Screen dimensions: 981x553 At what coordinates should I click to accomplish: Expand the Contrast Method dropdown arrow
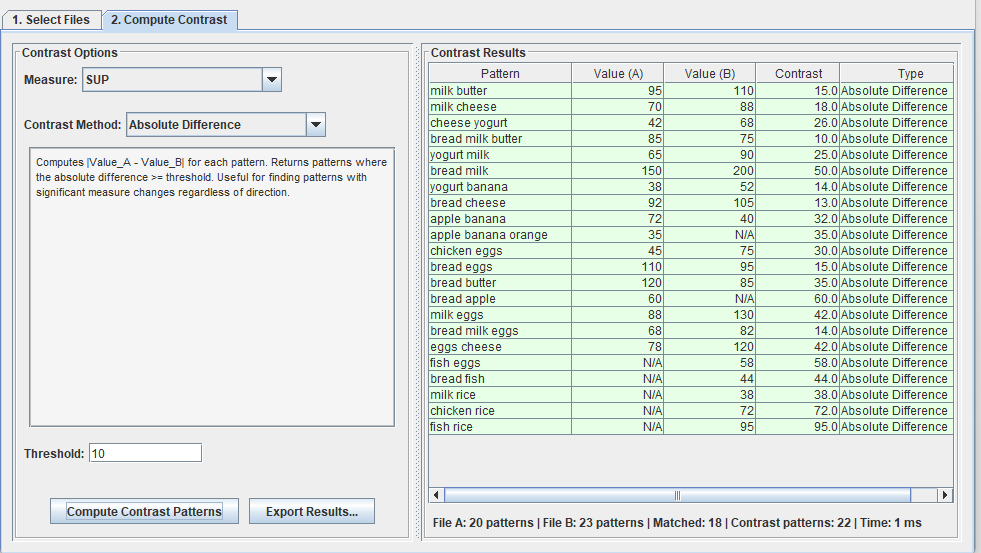pos(315,125)
